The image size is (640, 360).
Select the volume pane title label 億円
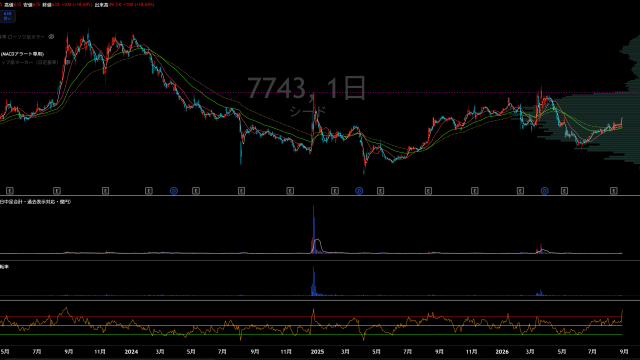pyautogui.click(x=36, y=202)
